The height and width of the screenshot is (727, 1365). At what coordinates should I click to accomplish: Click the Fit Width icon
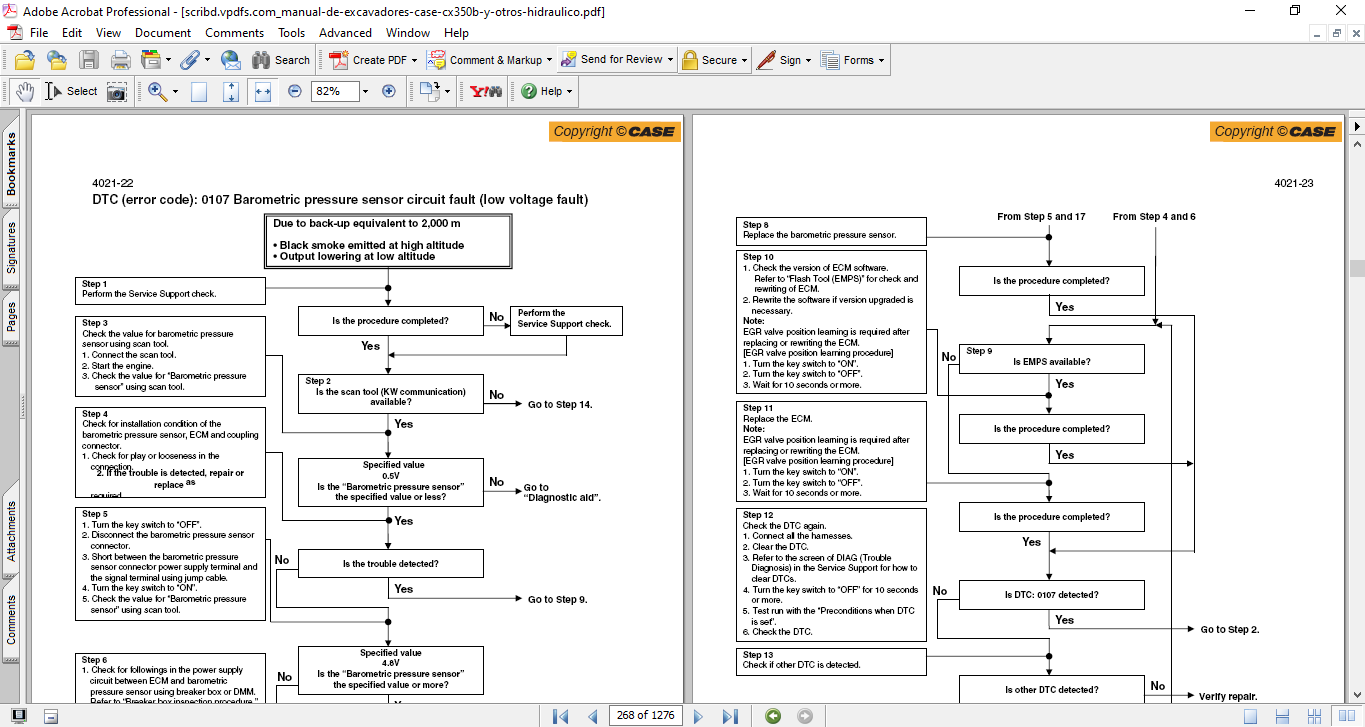(x=263, y=91)
